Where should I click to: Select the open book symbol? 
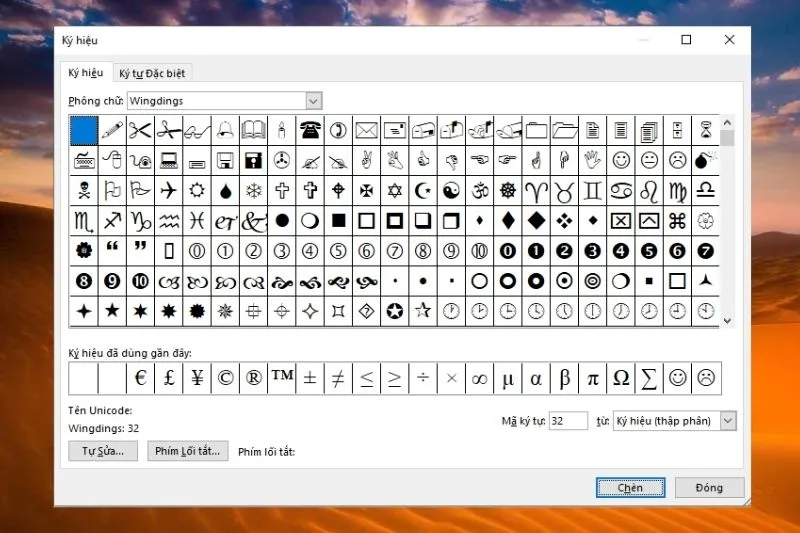coord(254,131)
